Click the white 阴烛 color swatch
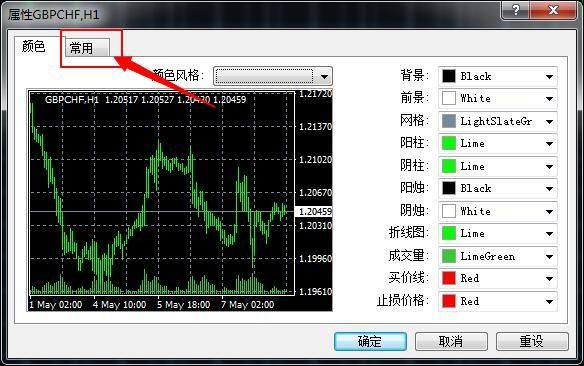 click(448, 211)
